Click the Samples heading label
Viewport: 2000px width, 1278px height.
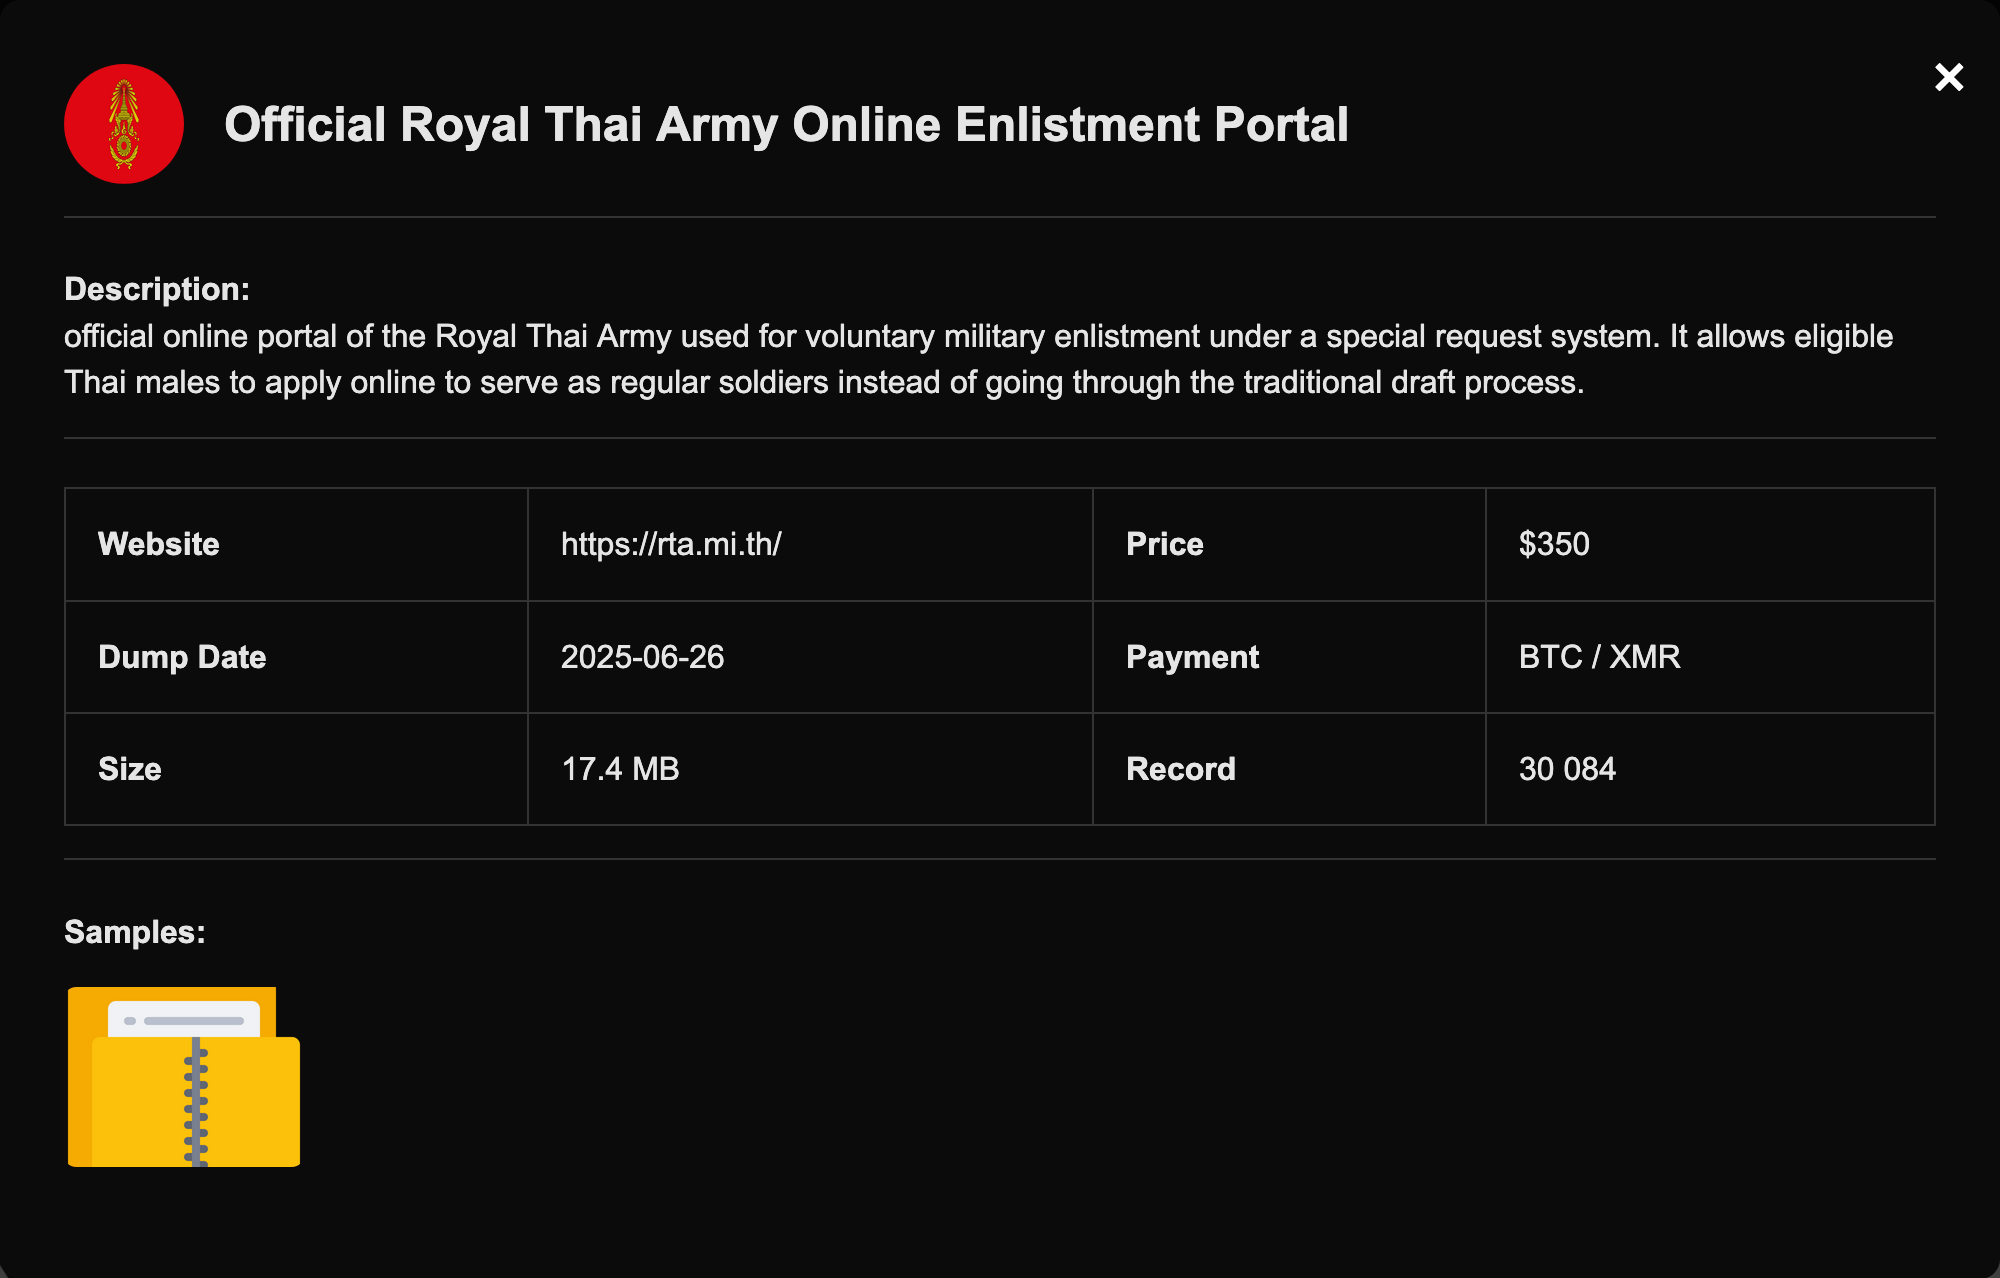(135, 932)
